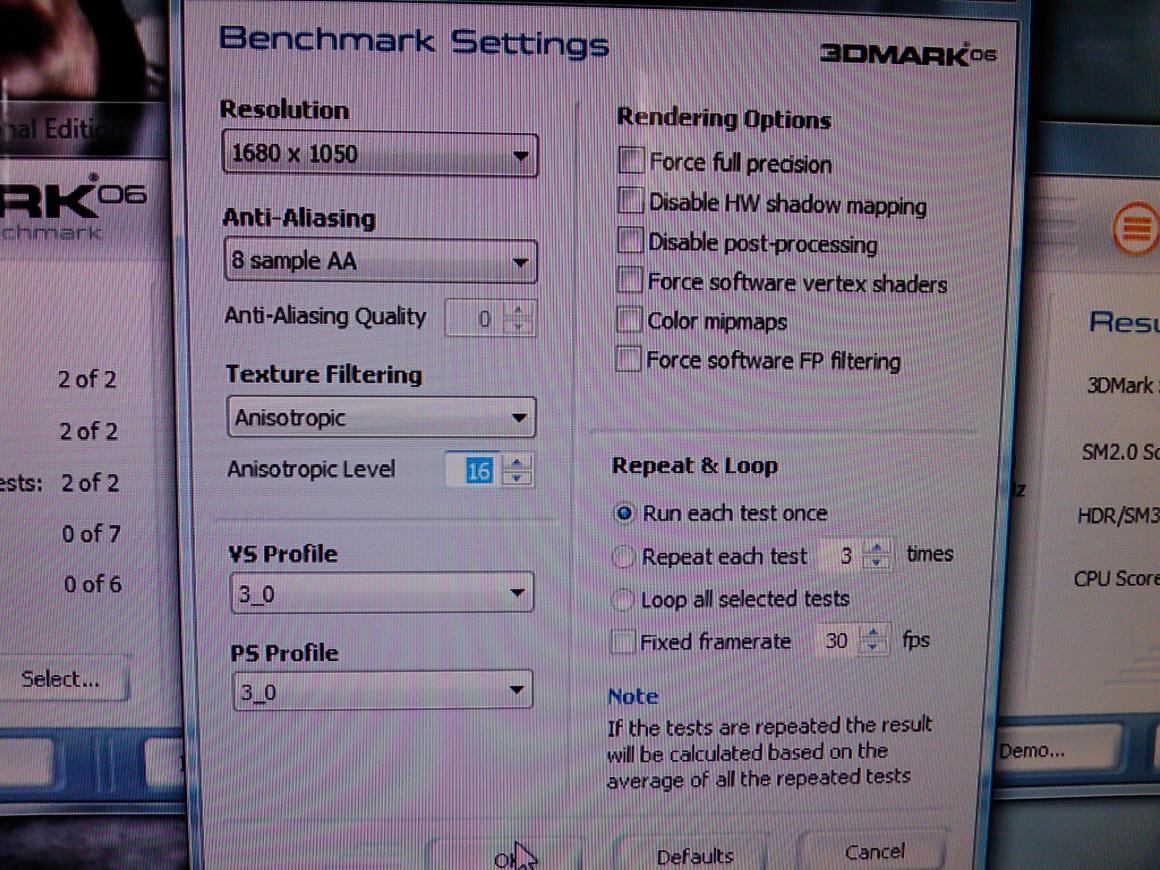Click the '0 of 7' tests count text
Viewport: 1160px width, 870px height.
[x=90, y=533]
